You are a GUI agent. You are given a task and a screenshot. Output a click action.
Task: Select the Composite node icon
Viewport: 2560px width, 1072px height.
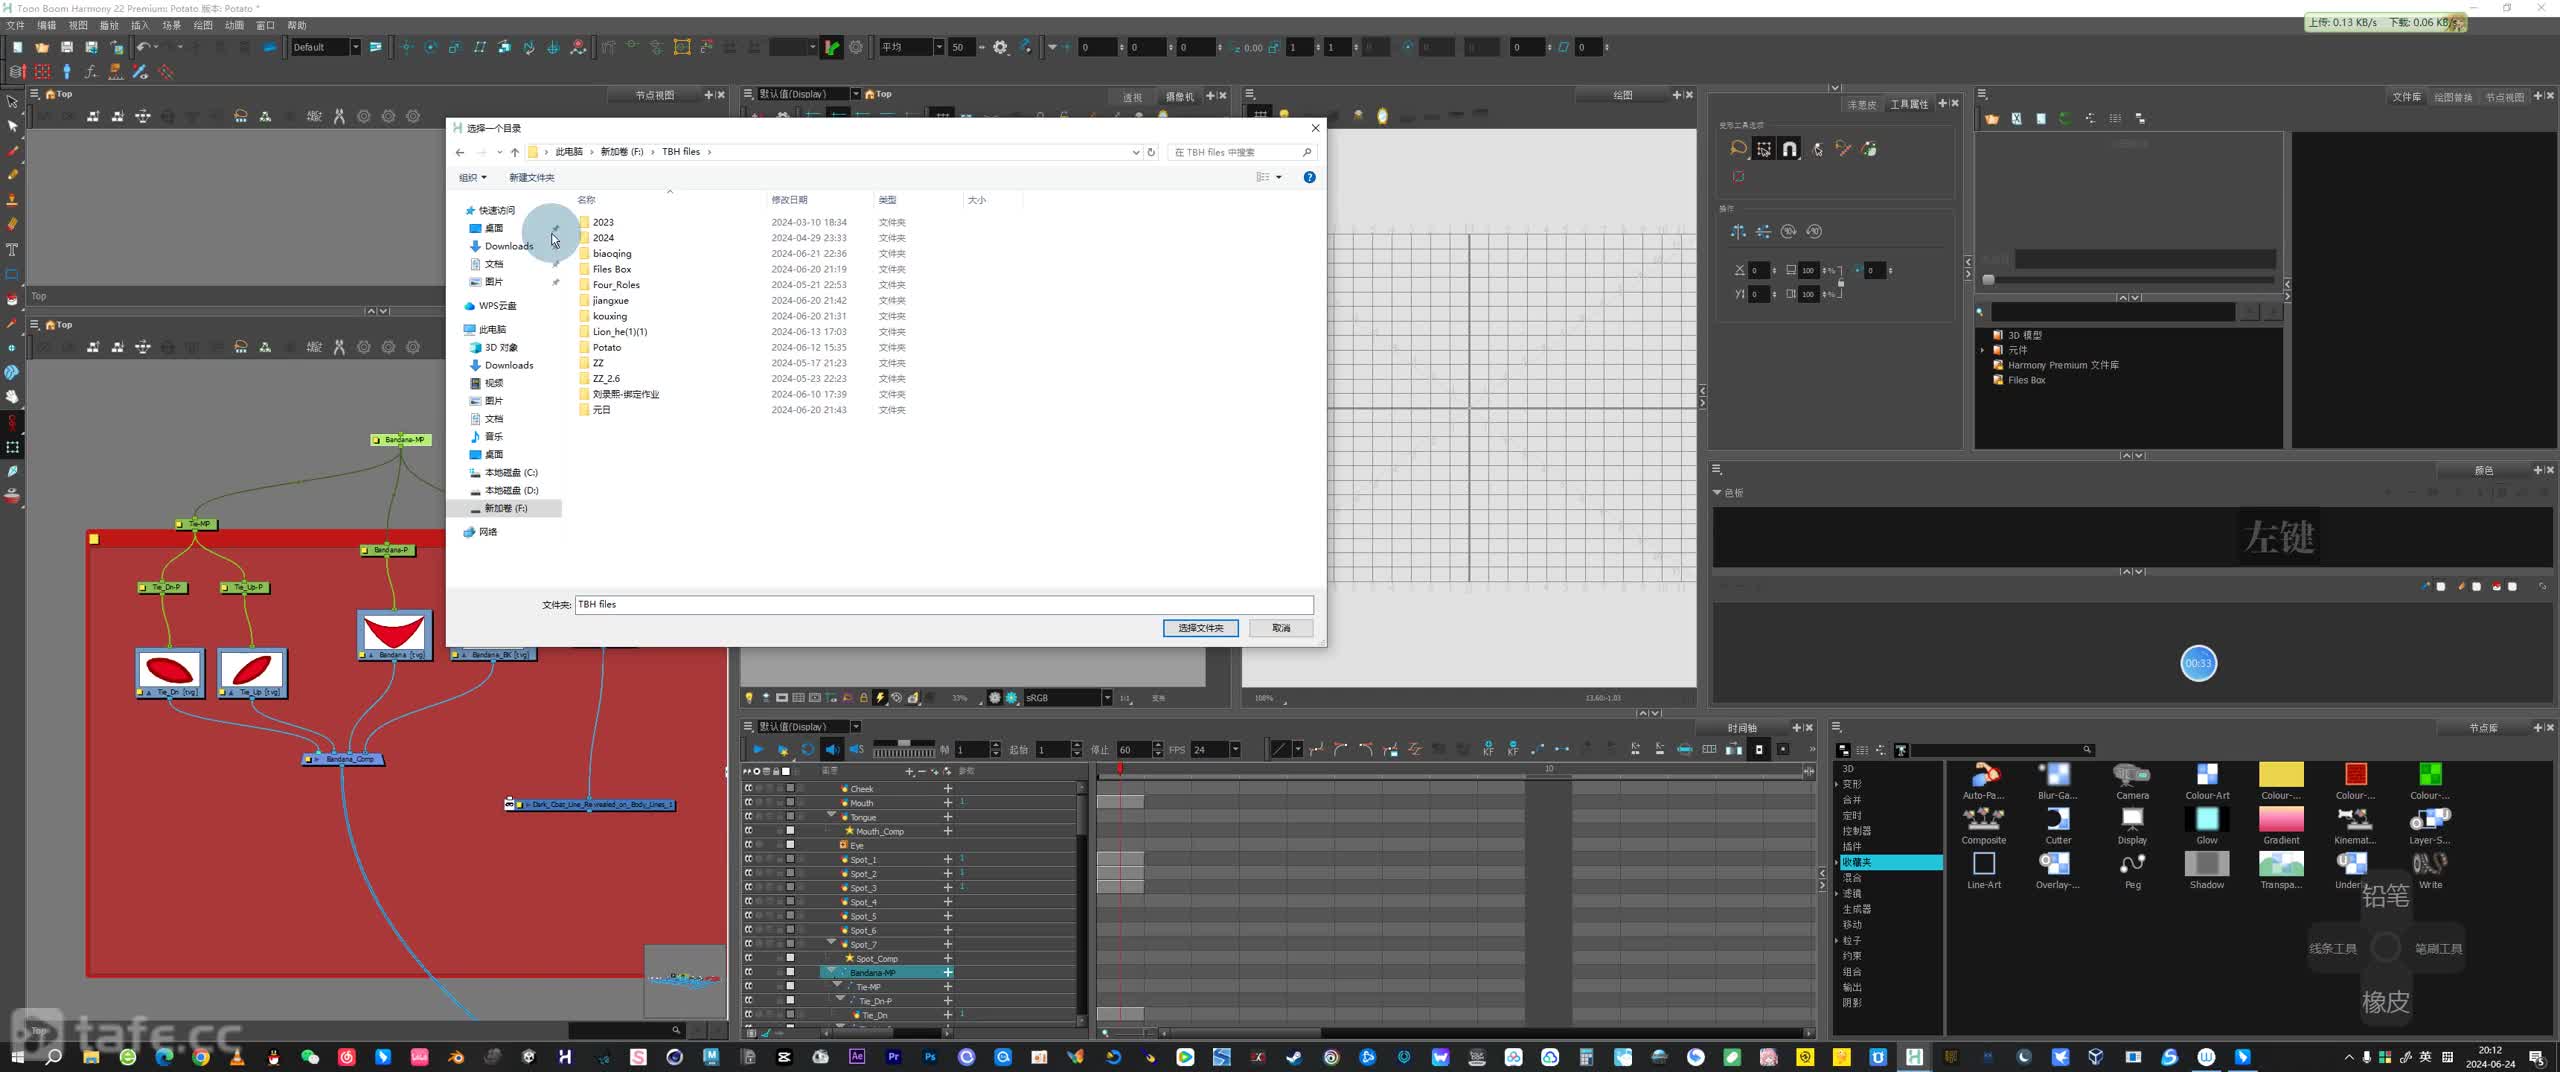pos(1983,819)
